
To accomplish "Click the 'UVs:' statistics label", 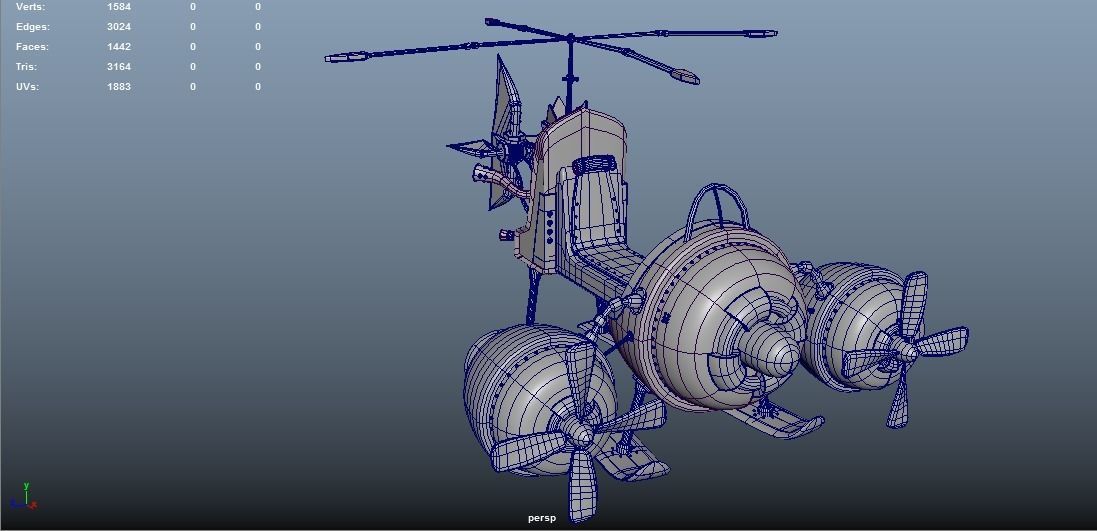I will point(27,87).
